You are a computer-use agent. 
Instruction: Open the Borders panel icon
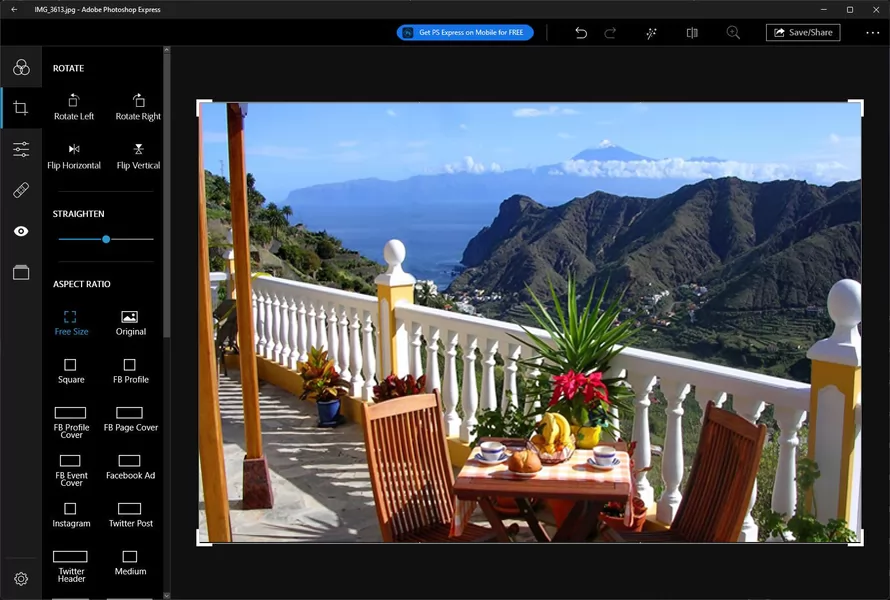pyautogui.click(x=21, y=272)
